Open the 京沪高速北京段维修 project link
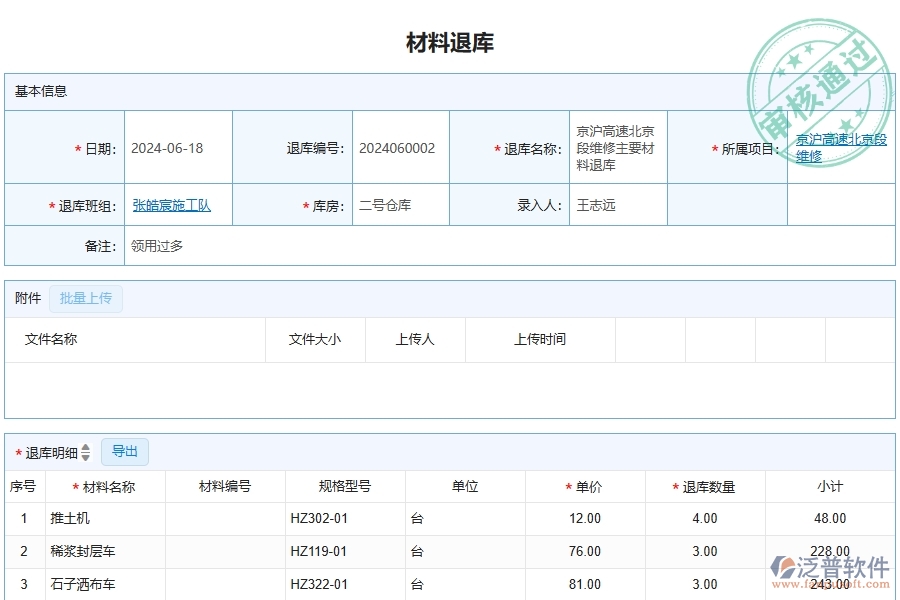This screenshot has width=900, height=600. [x=838, y=146]
